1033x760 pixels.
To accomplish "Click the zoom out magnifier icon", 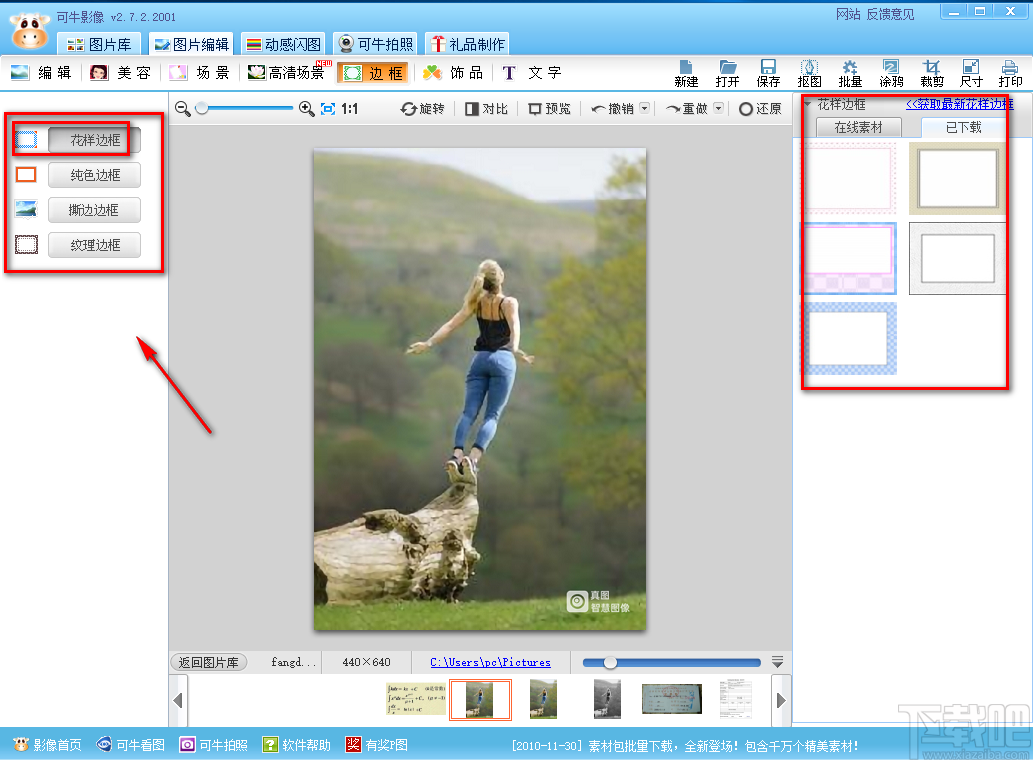I will tap(182, 109).
